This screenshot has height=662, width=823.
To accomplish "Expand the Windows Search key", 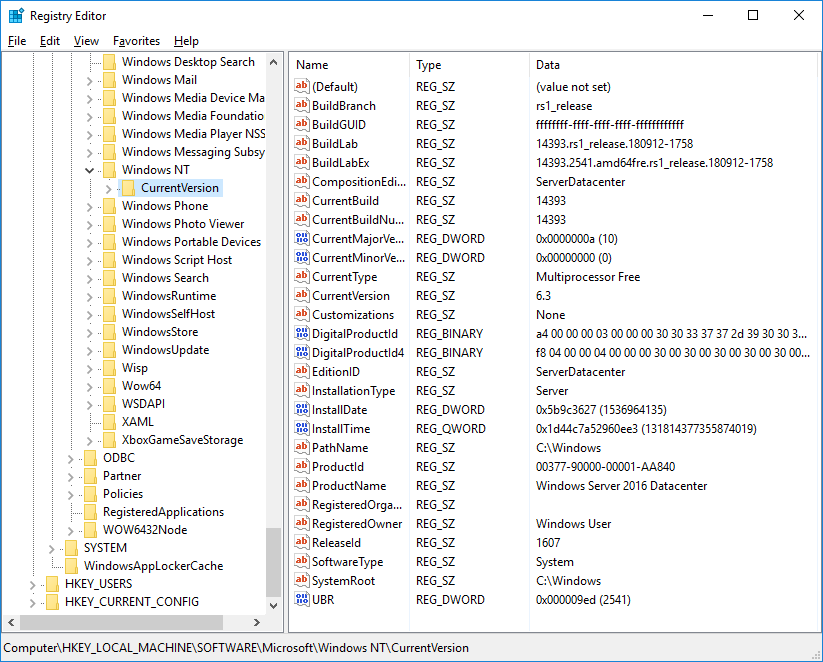I will [89, 278].
